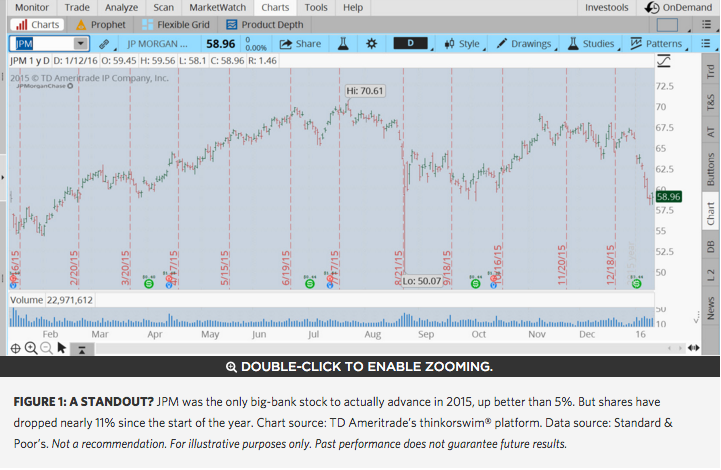
Task: Open the chart grid layout selector
Action: coord(668,25)
